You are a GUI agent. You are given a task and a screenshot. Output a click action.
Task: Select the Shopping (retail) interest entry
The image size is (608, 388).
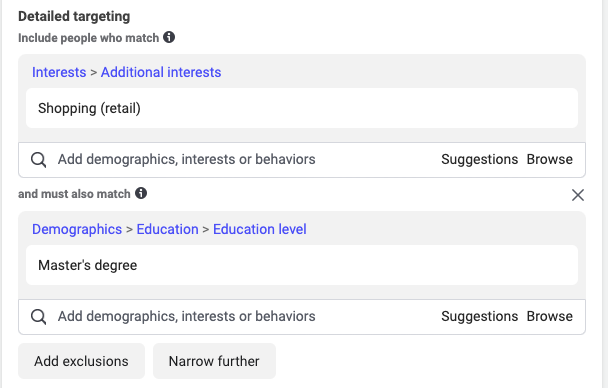click(x=302, y=108)
